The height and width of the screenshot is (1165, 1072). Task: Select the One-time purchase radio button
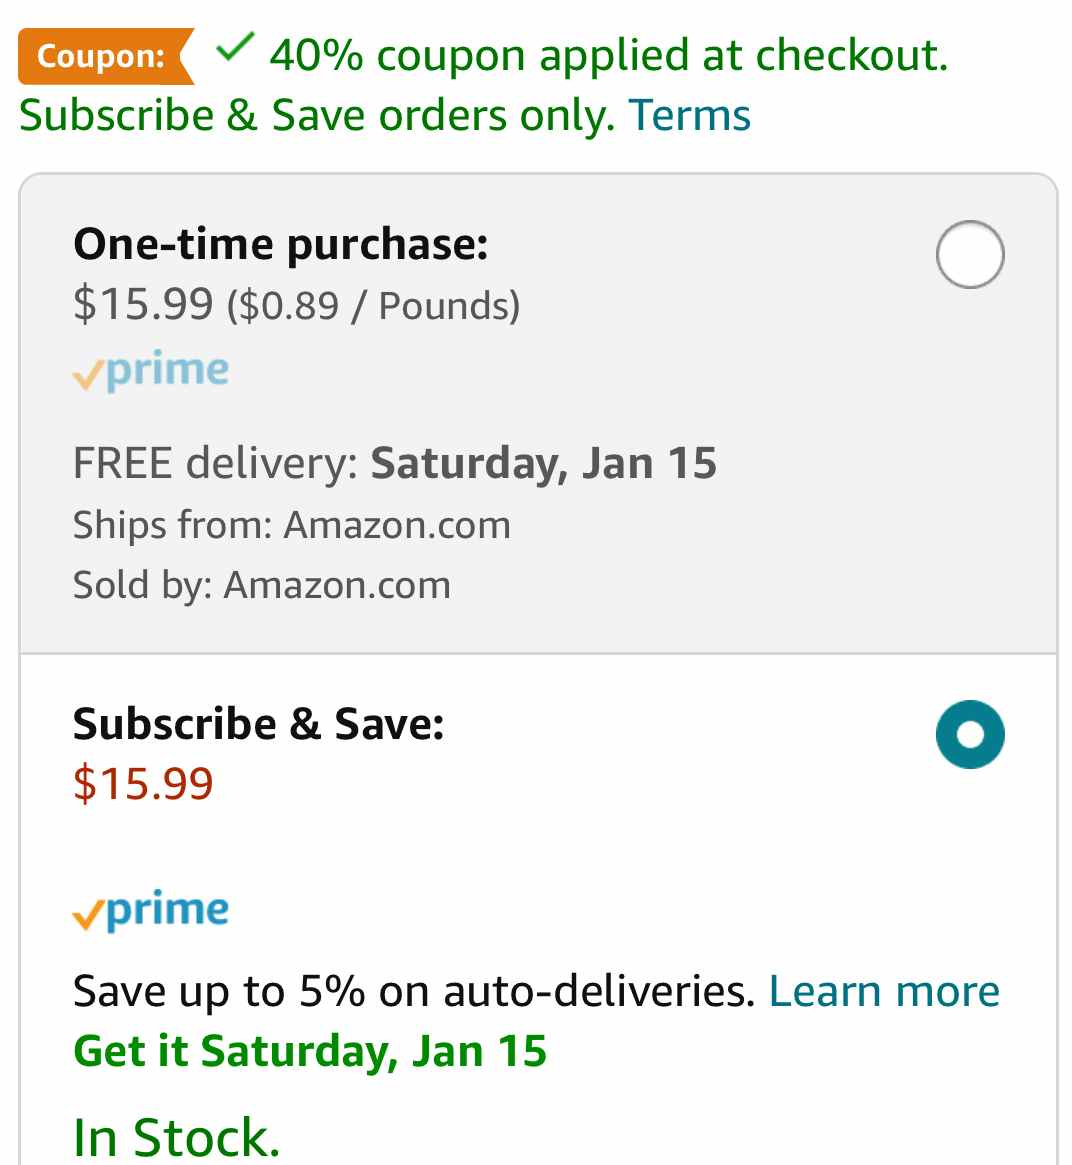(969, 254)
